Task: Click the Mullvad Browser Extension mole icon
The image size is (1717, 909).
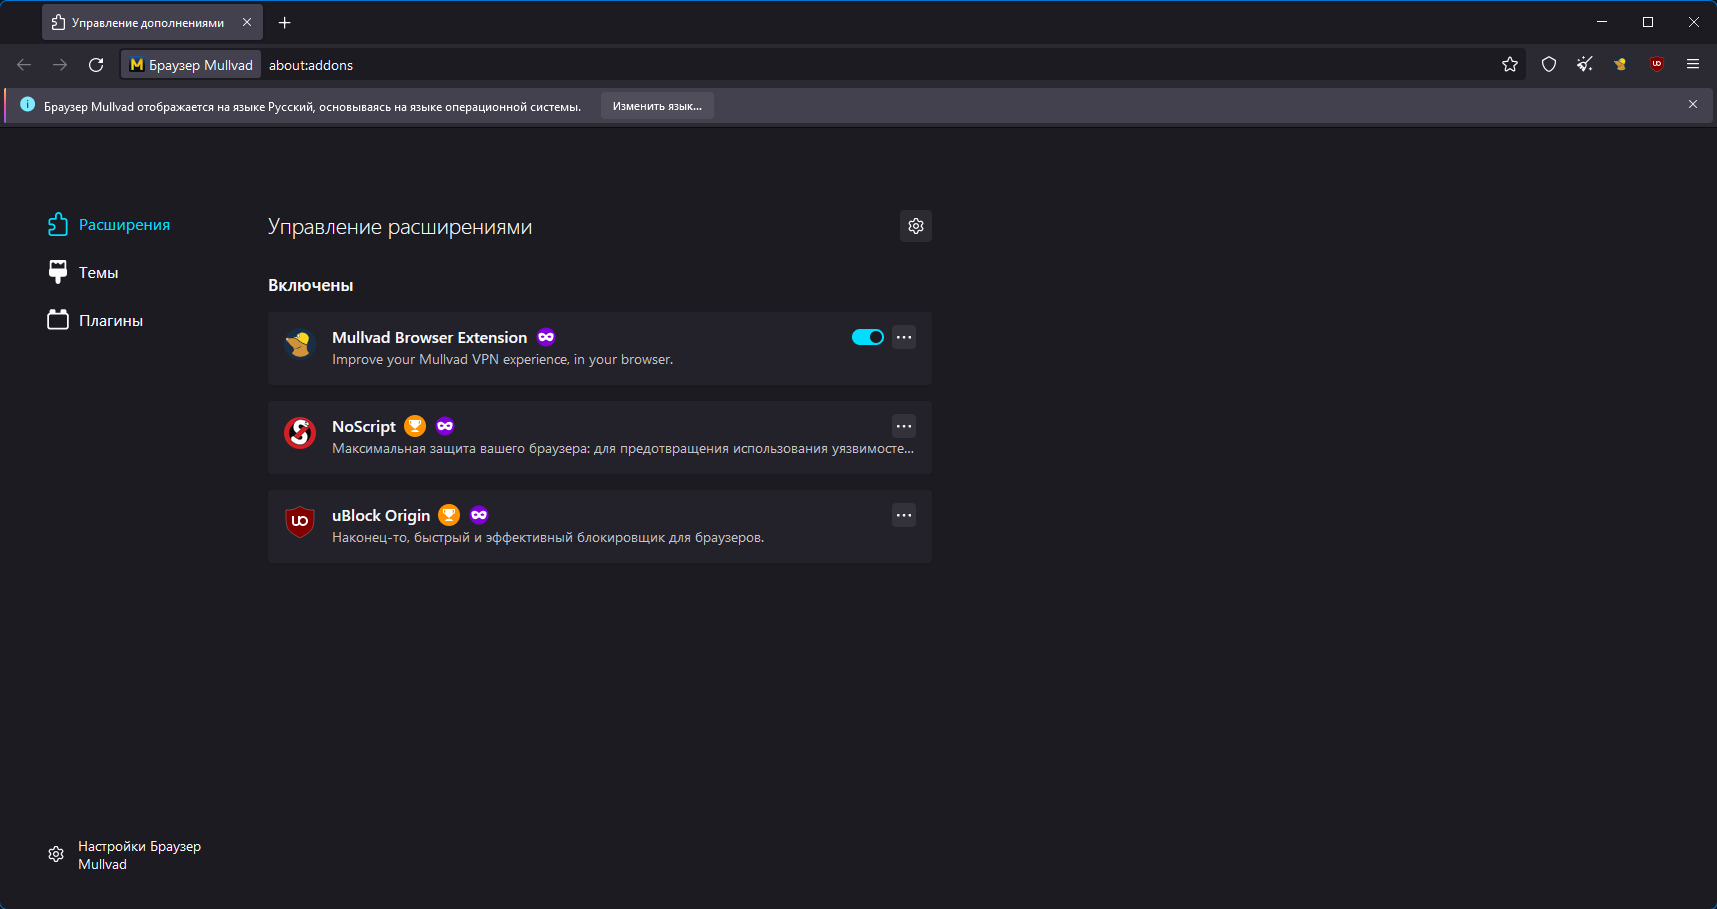Action: click(x=300, y=344)
